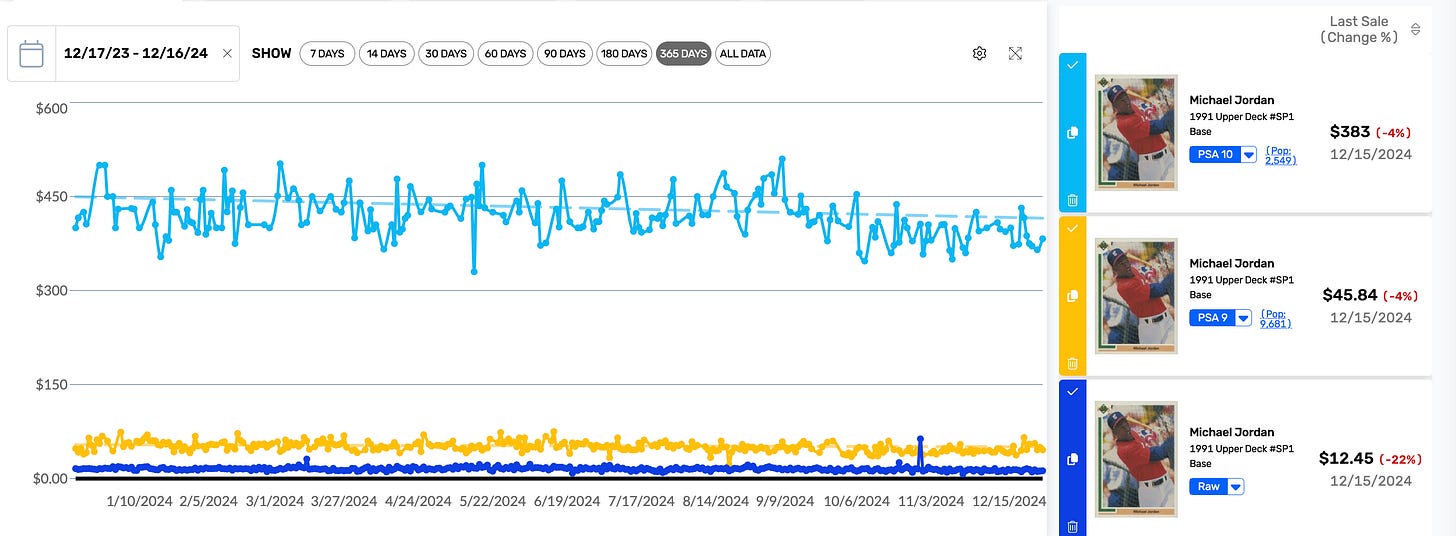The width and height of the screenshot is (1456, 536).
Task: Open chart settings gear icon
Action: pos(979,54)
